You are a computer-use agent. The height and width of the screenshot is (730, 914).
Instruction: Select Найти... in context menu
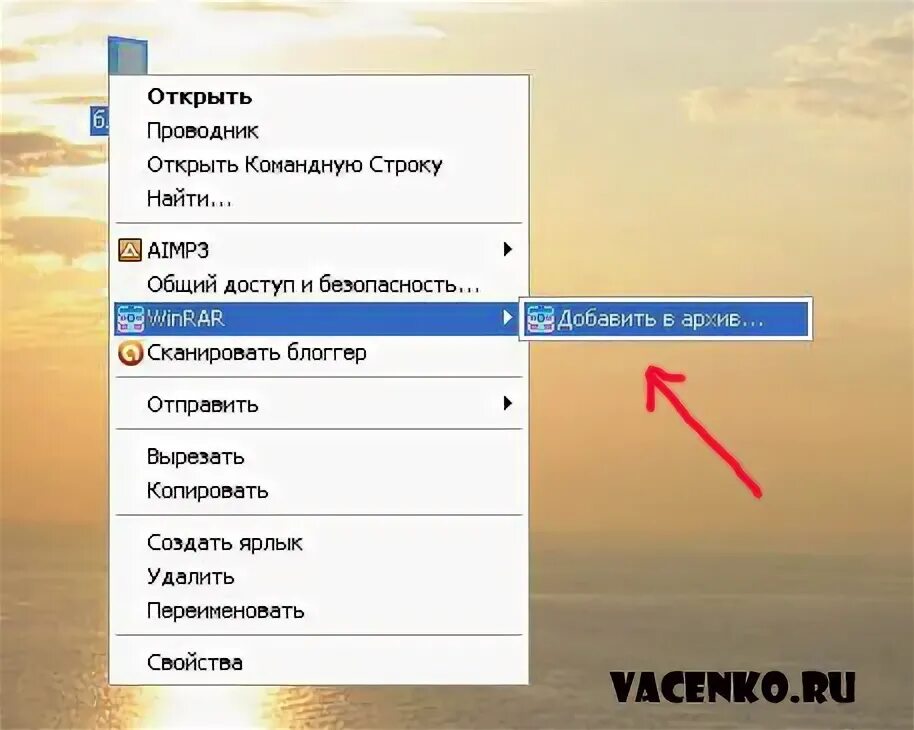click(189, 199)
